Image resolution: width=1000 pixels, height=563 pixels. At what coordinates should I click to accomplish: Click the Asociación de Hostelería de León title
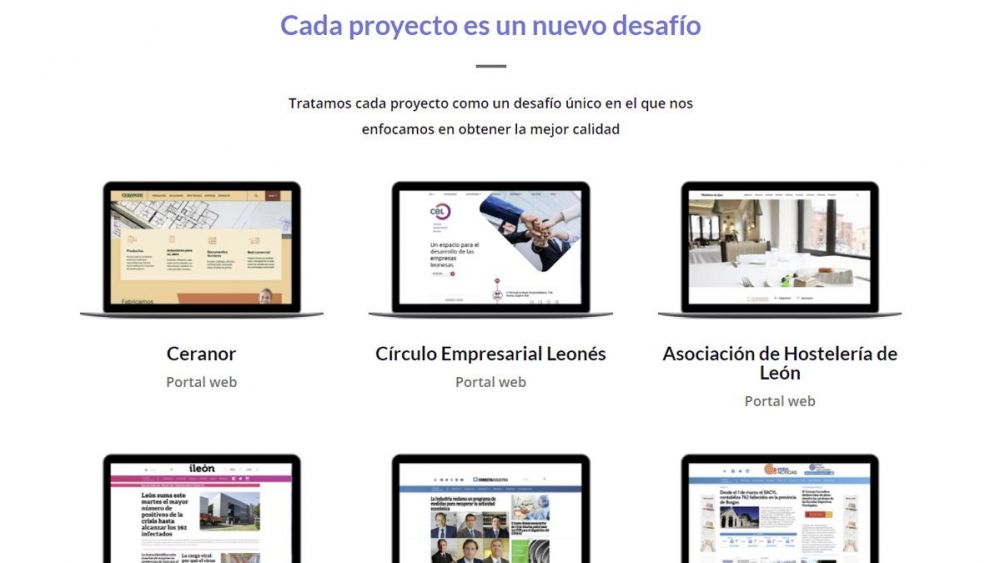pyautogui.click(x=779, y=363)
